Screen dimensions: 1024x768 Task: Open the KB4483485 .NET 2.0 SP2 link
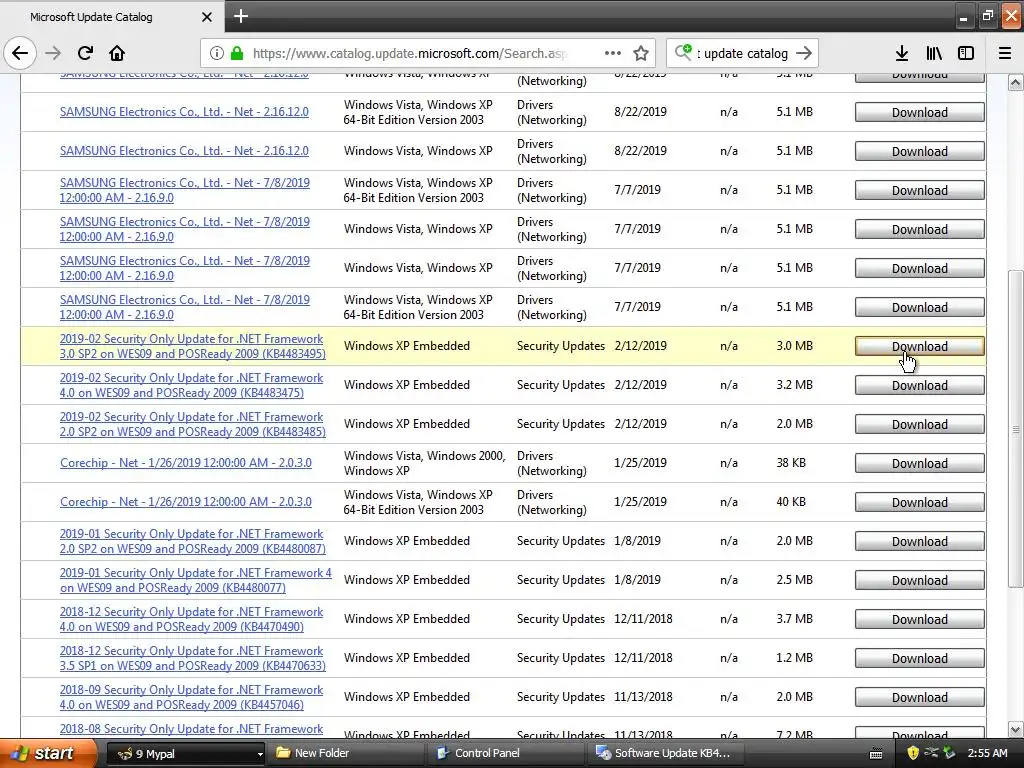click(193, 424)
